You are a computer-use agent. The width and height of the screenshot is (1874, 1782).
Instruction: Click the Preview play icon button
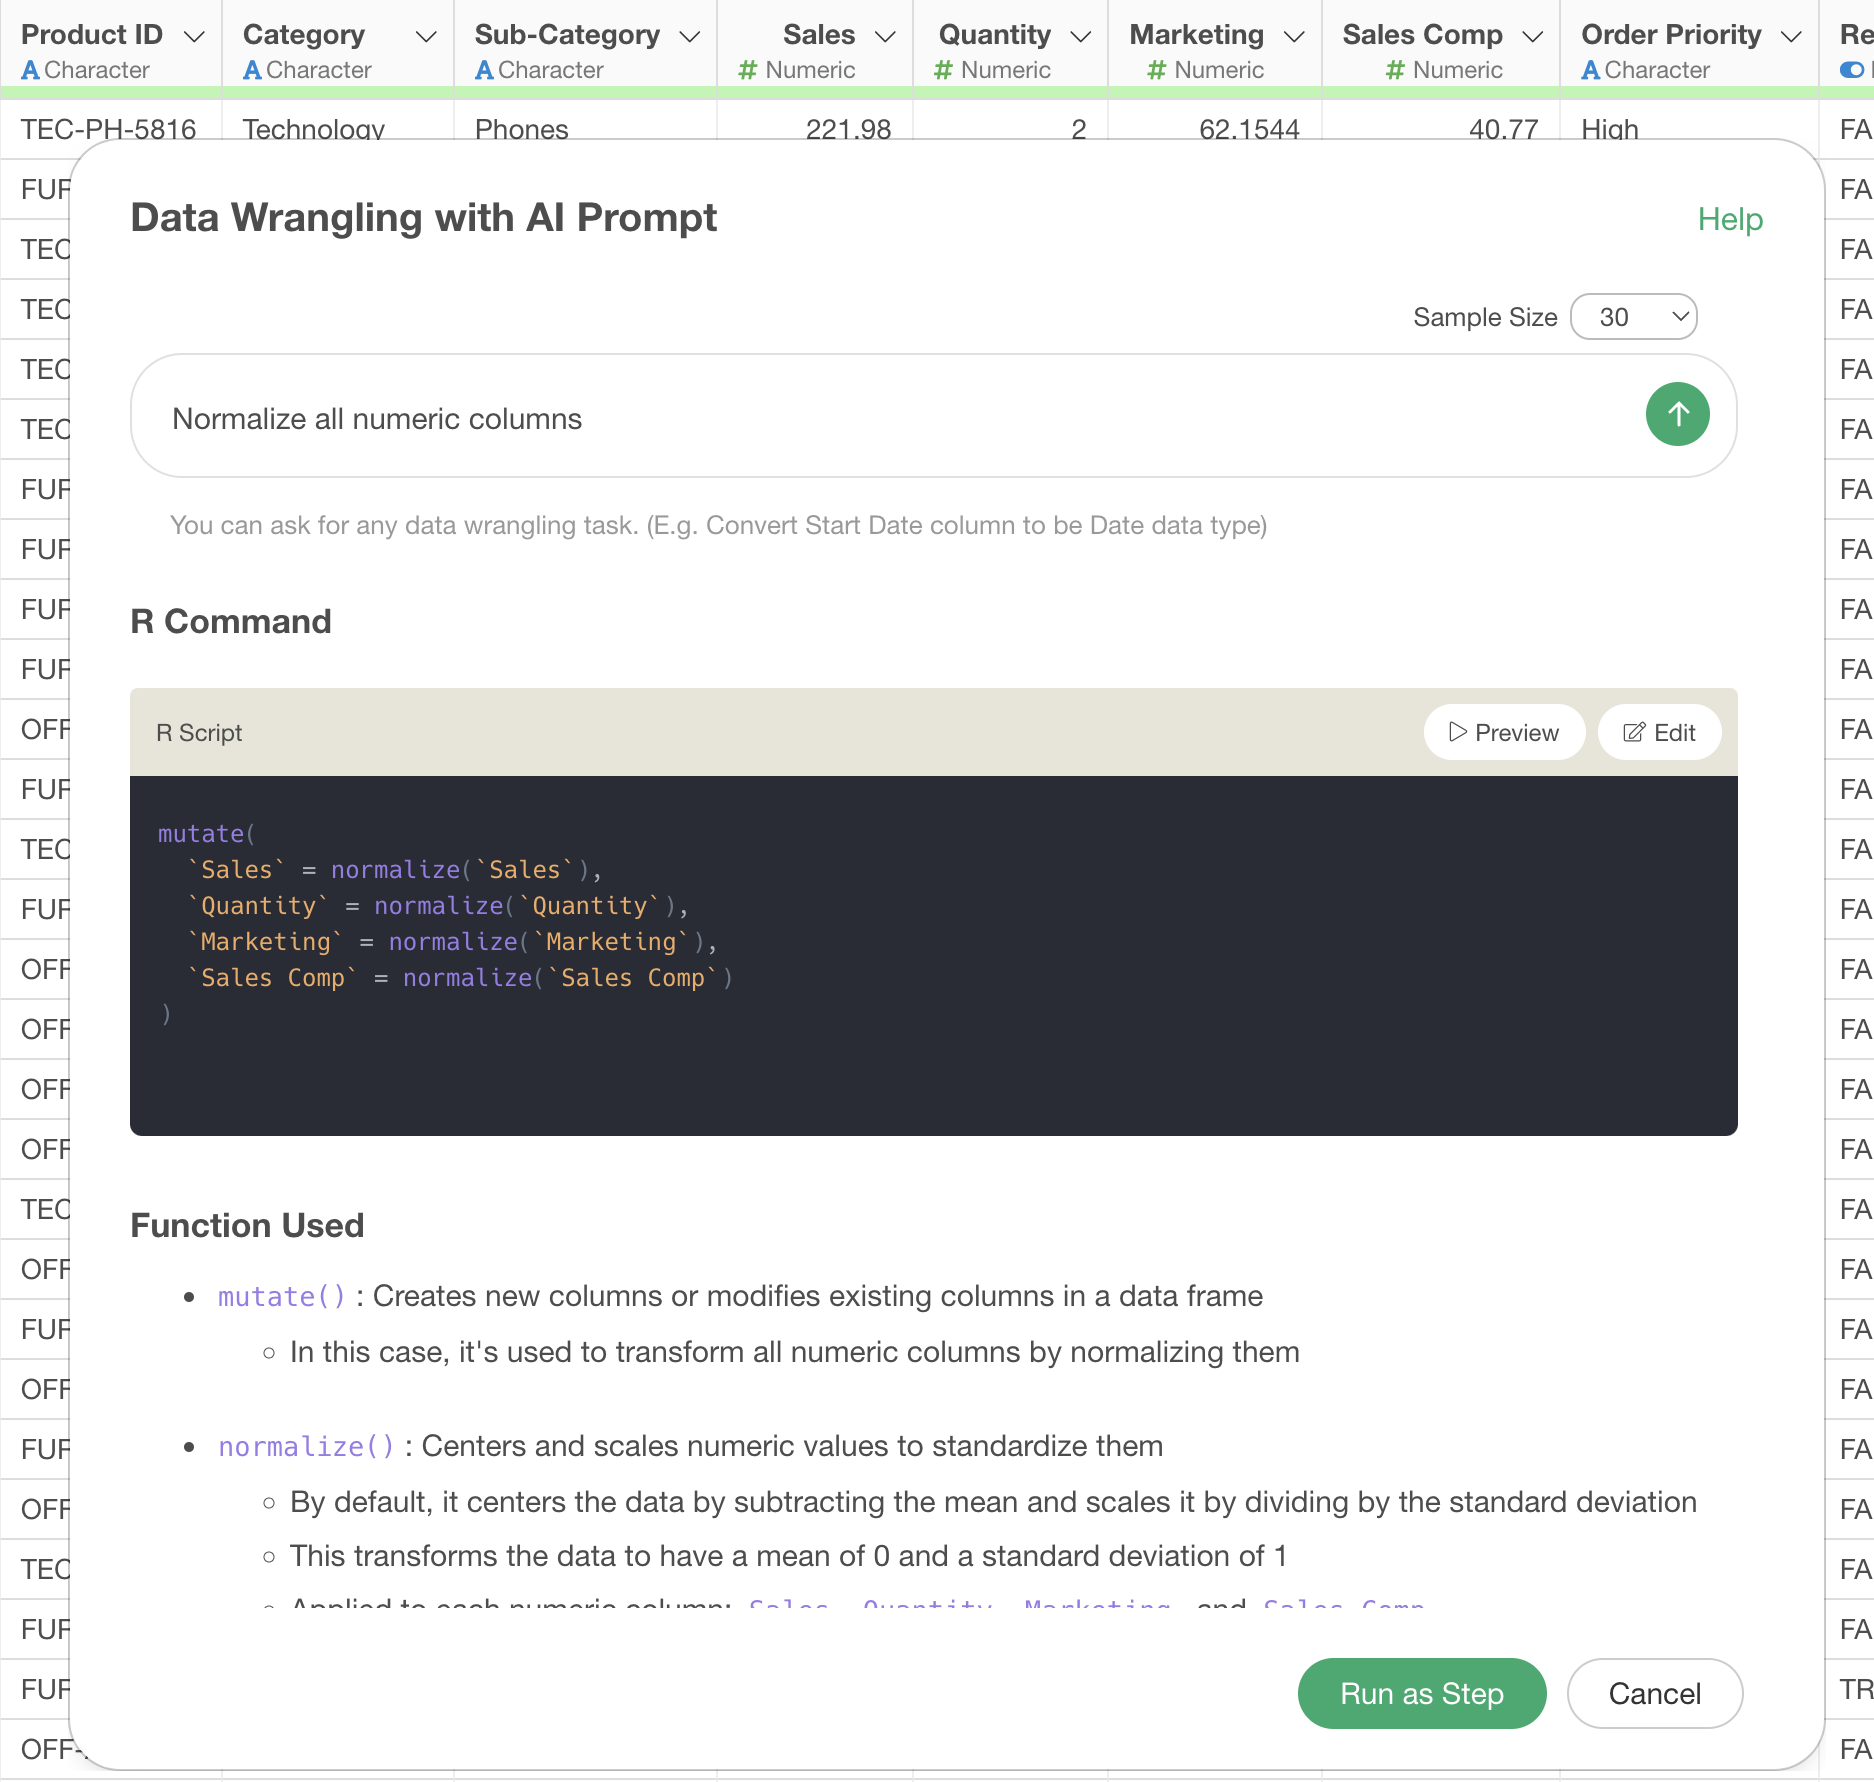[1503, 733]
